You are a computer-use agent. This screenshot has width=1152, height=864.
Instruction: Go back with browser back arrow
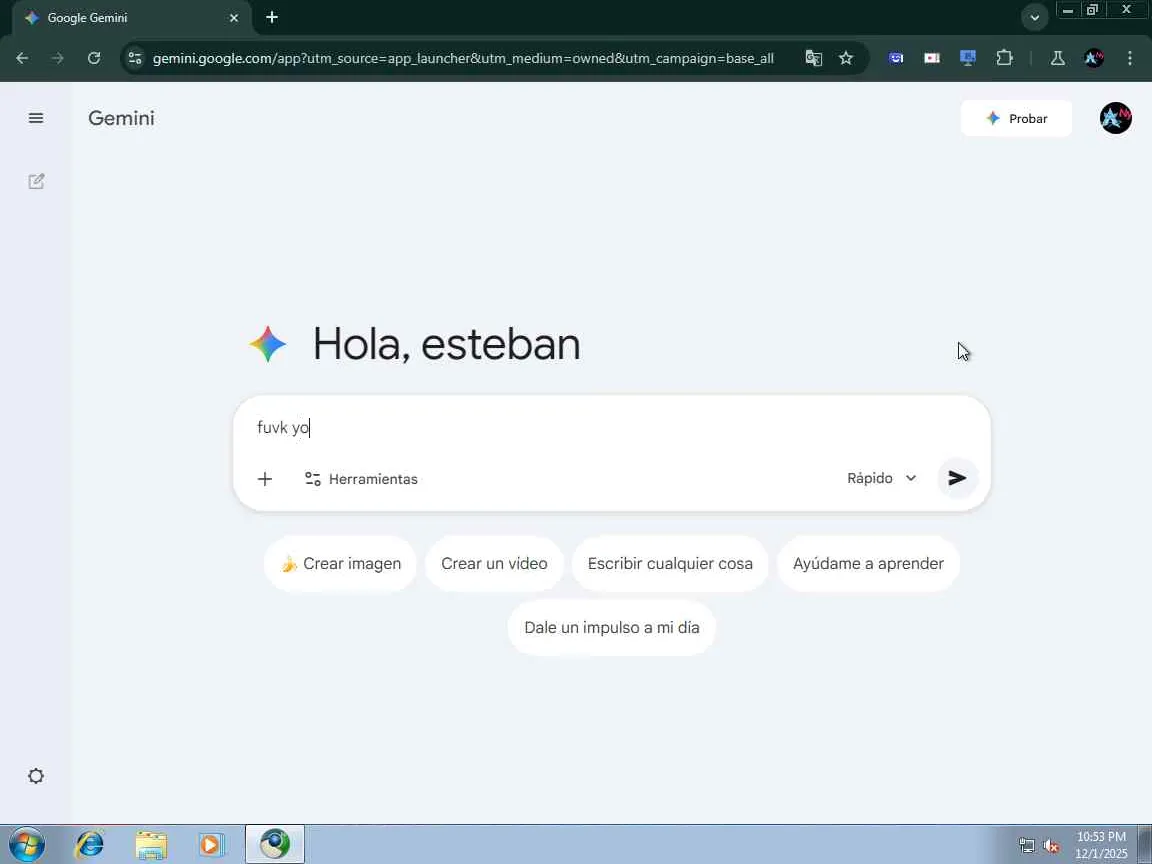22,58
